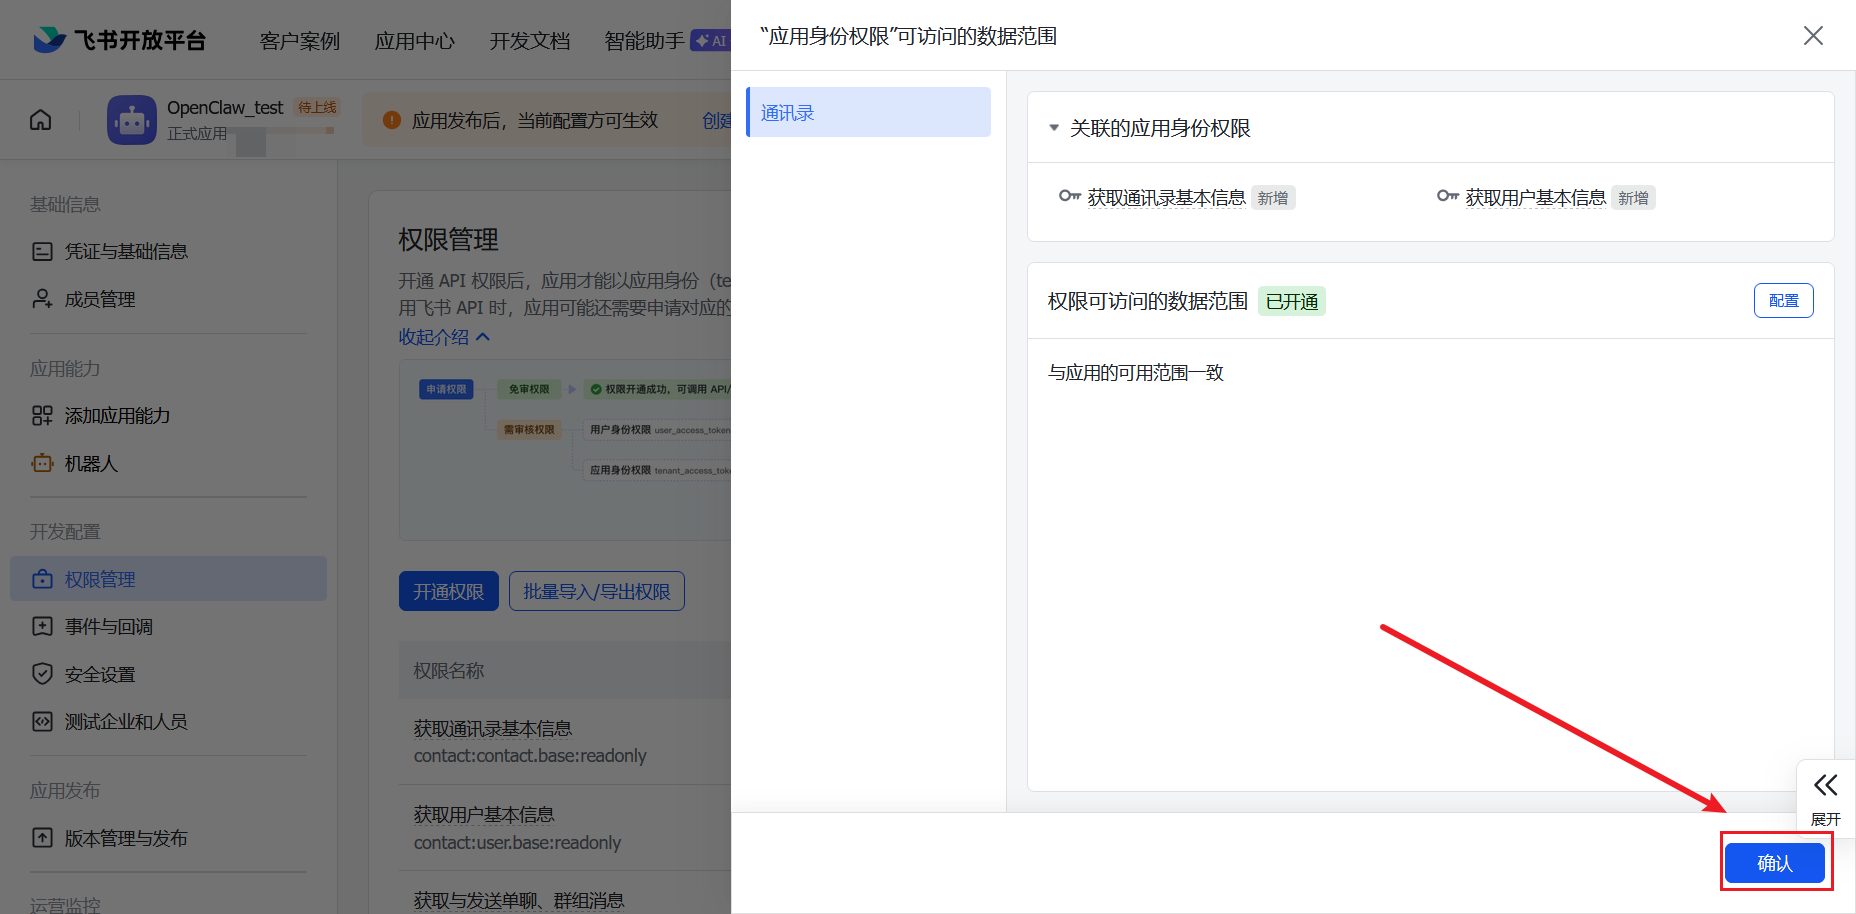Click the home icon in the sidebar
This screenshot has height=914, width=1856.
coord(39,119)
